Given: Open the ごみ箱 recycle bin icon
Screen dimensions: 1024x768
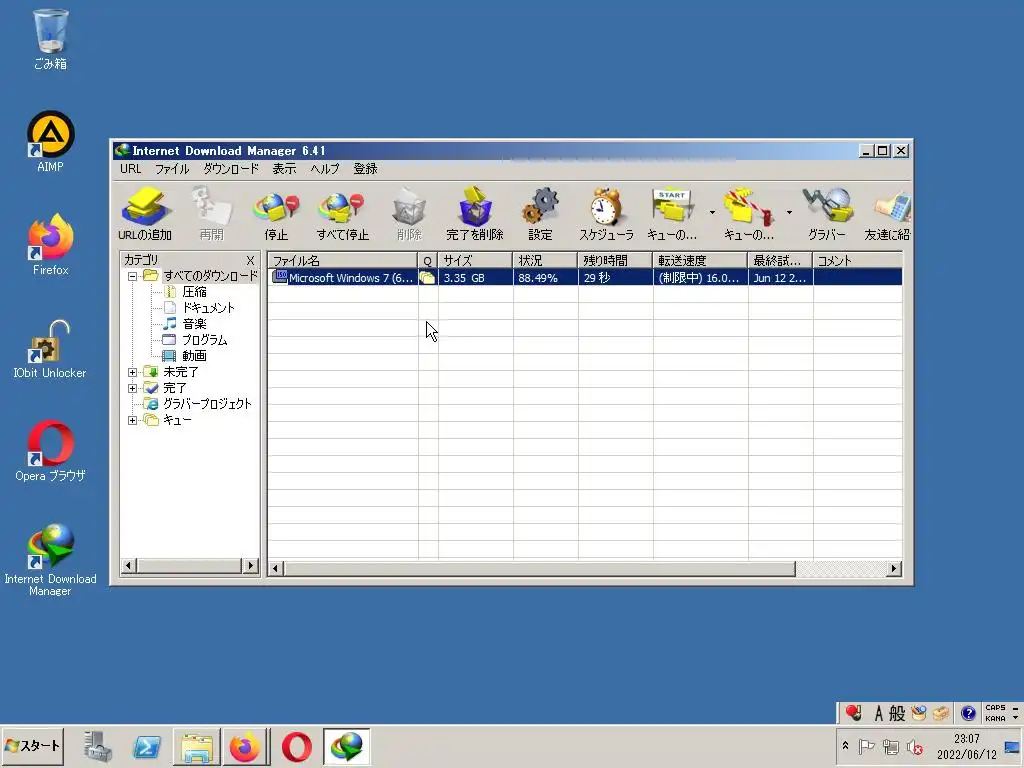Looking at the screenshot, I should tap(50, 39).
